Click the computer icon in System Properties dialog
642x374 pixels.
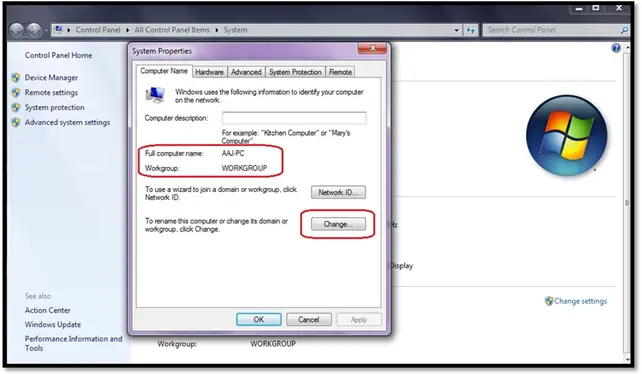[155, 95]
